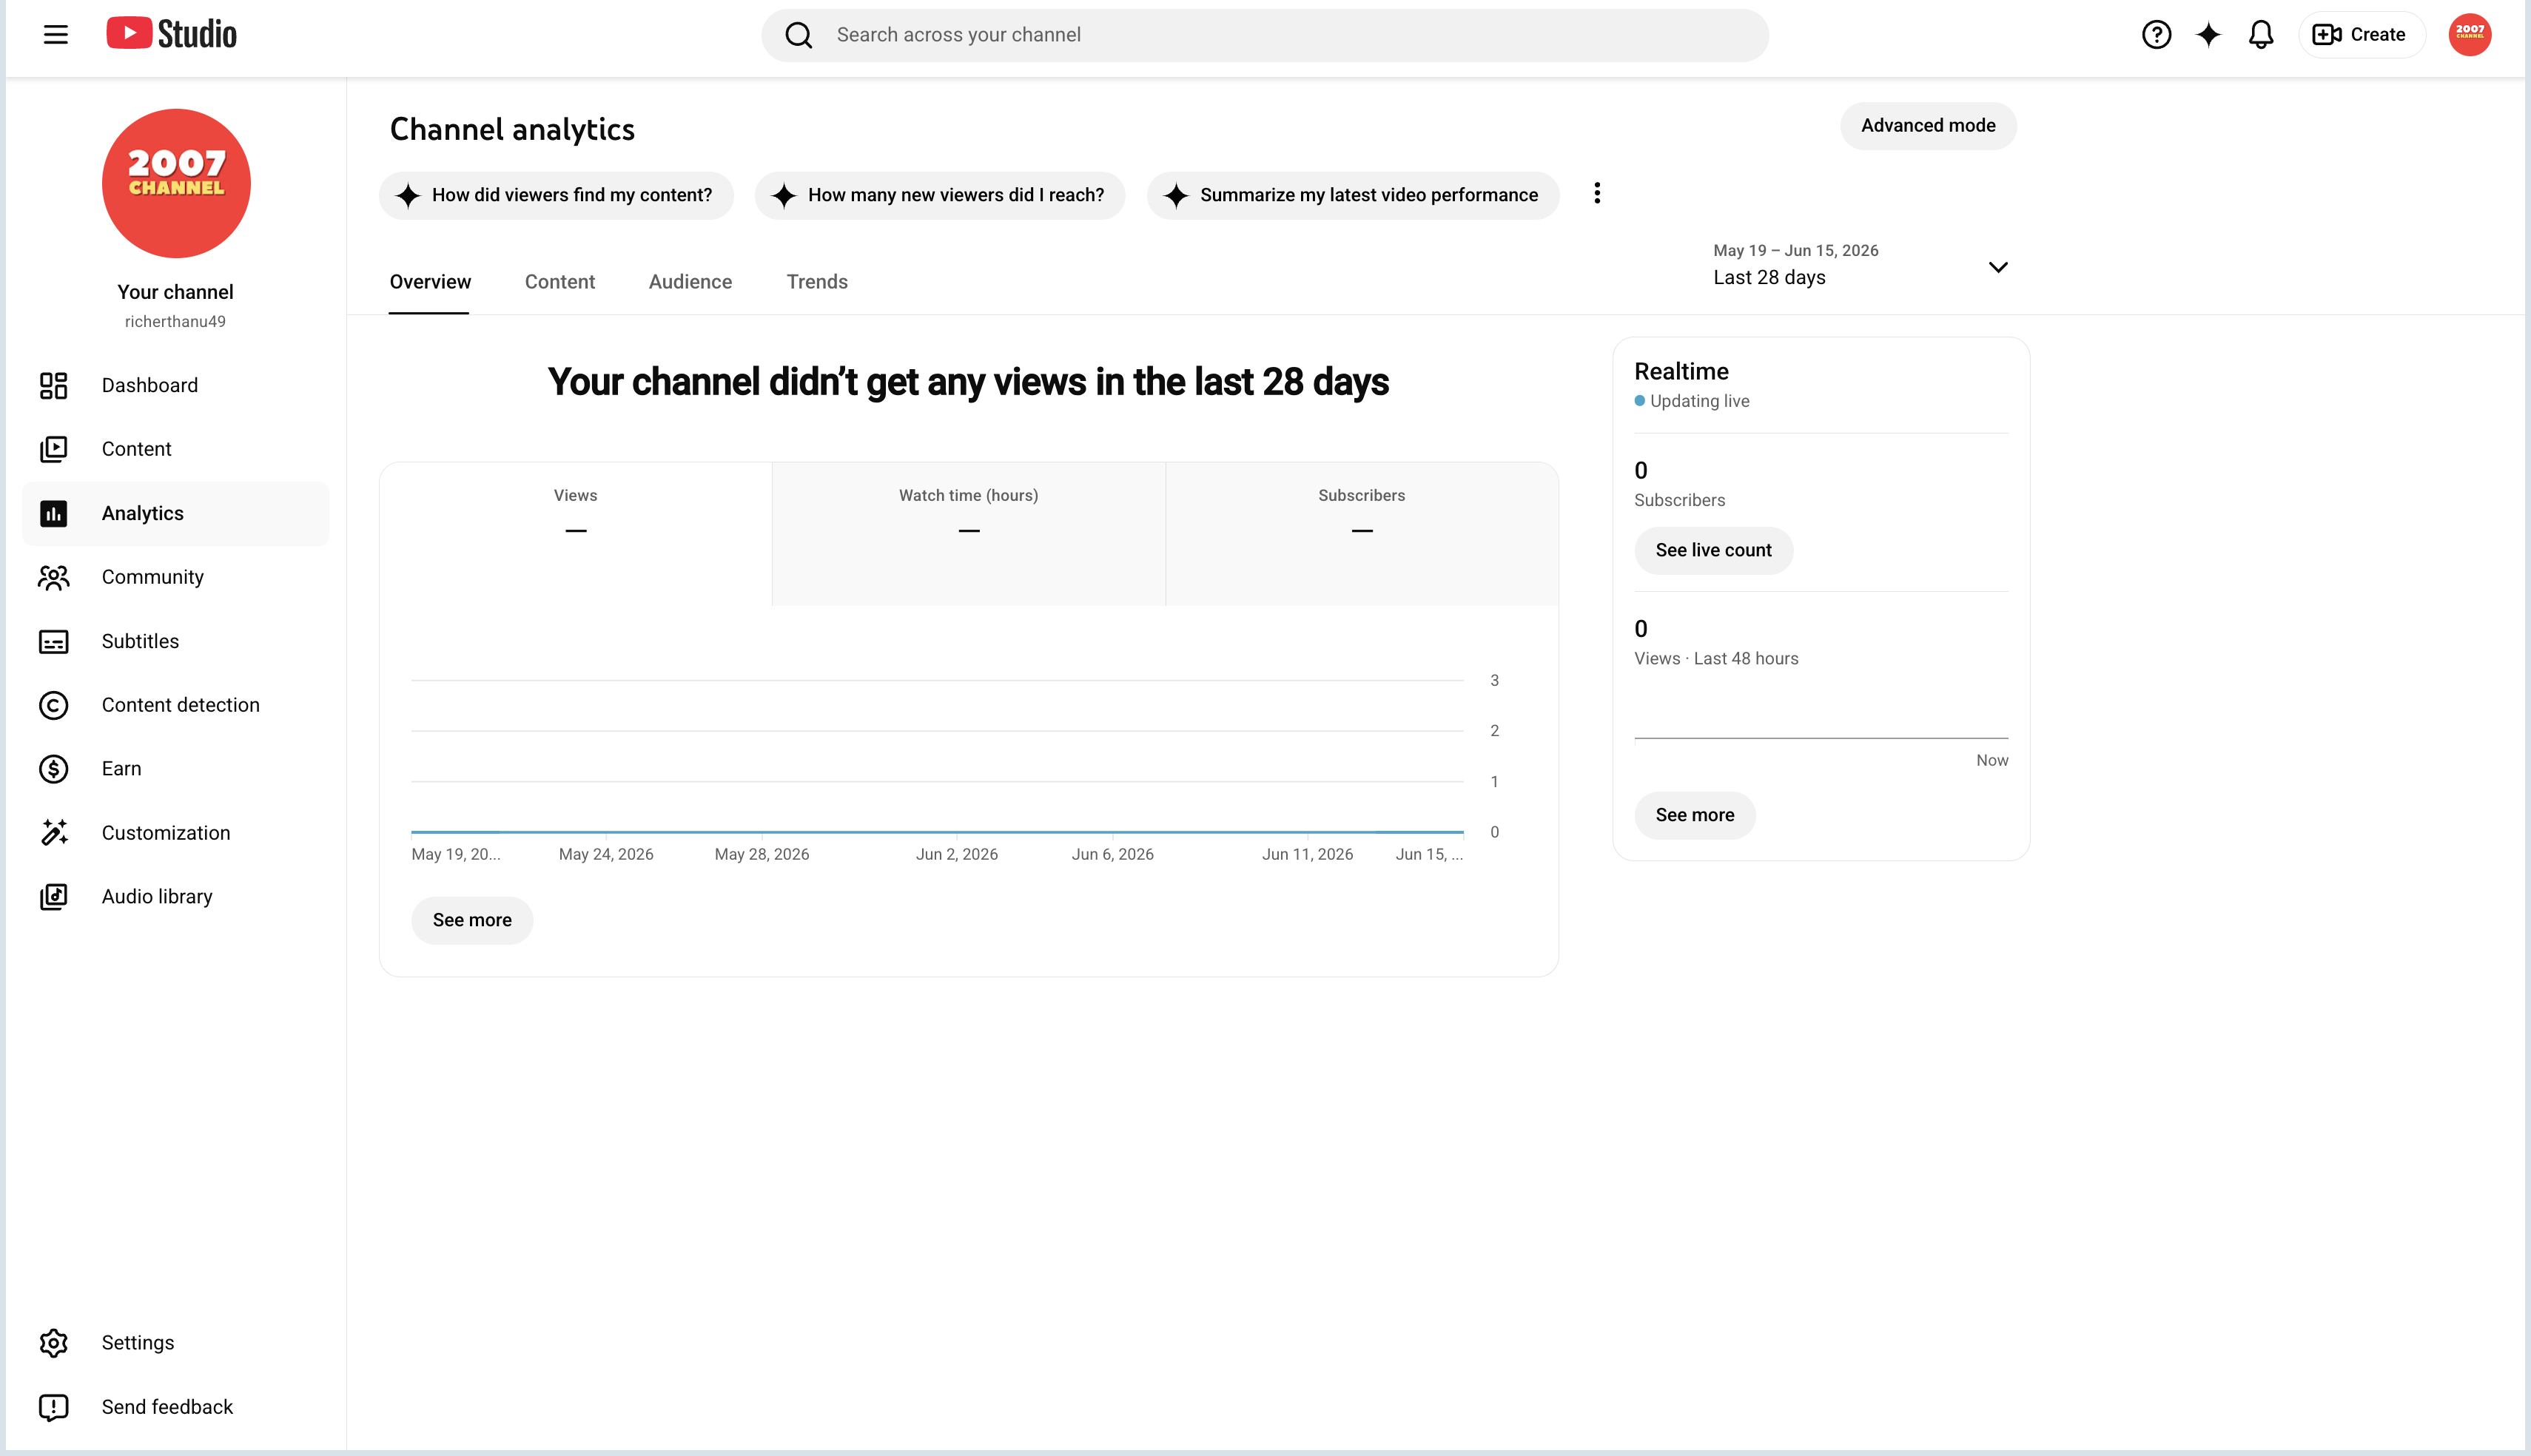Click the Subtitles sidebar icon
Screen dimensions: 2531x1456
tap(54, 641)
